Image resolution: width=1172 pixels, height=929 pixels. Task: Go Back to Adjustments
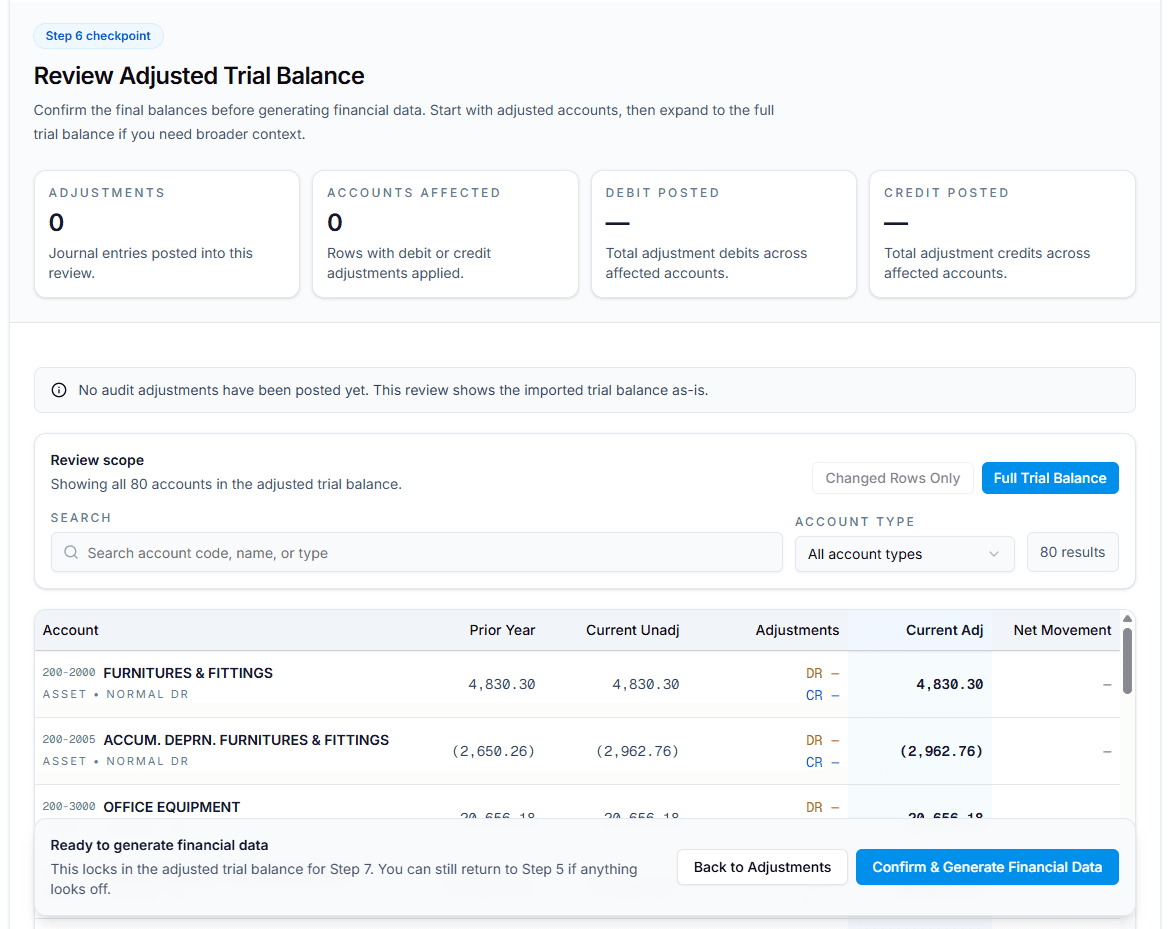click(762, 867)
